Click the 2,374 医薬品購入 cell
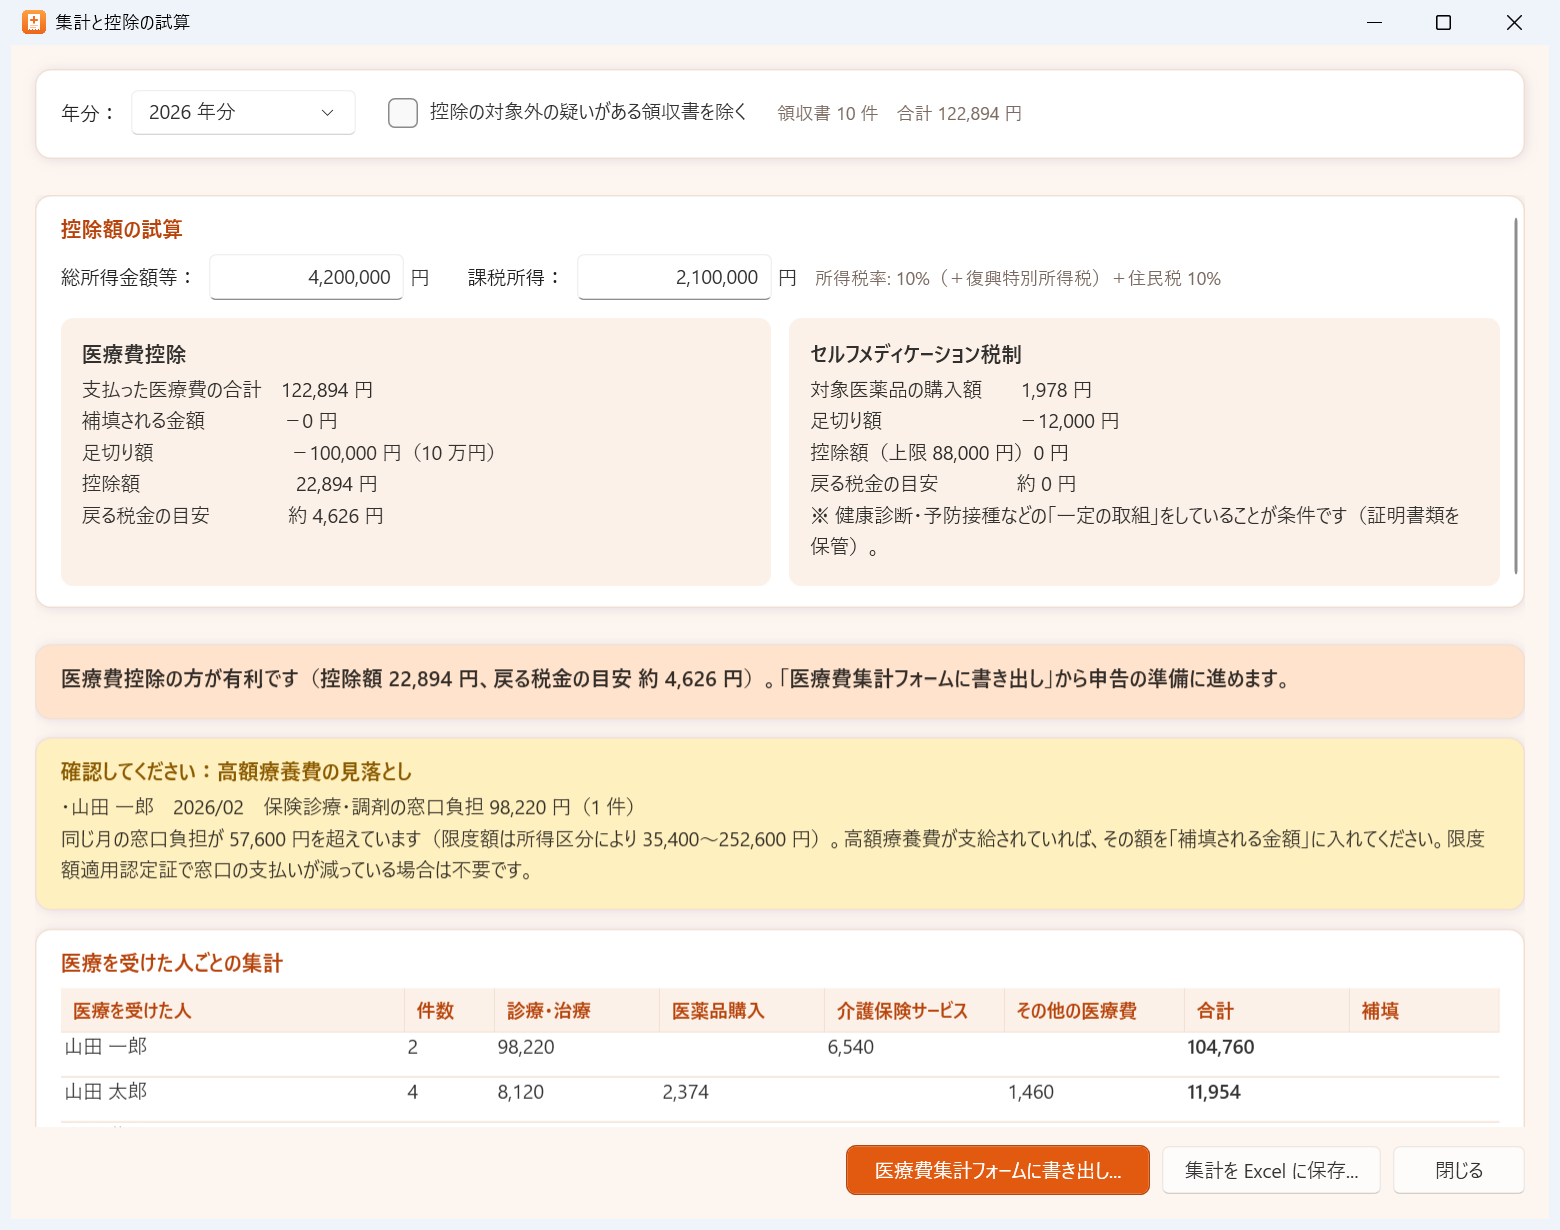This screenshot has height=1230, width=1560. [685, 1092]
